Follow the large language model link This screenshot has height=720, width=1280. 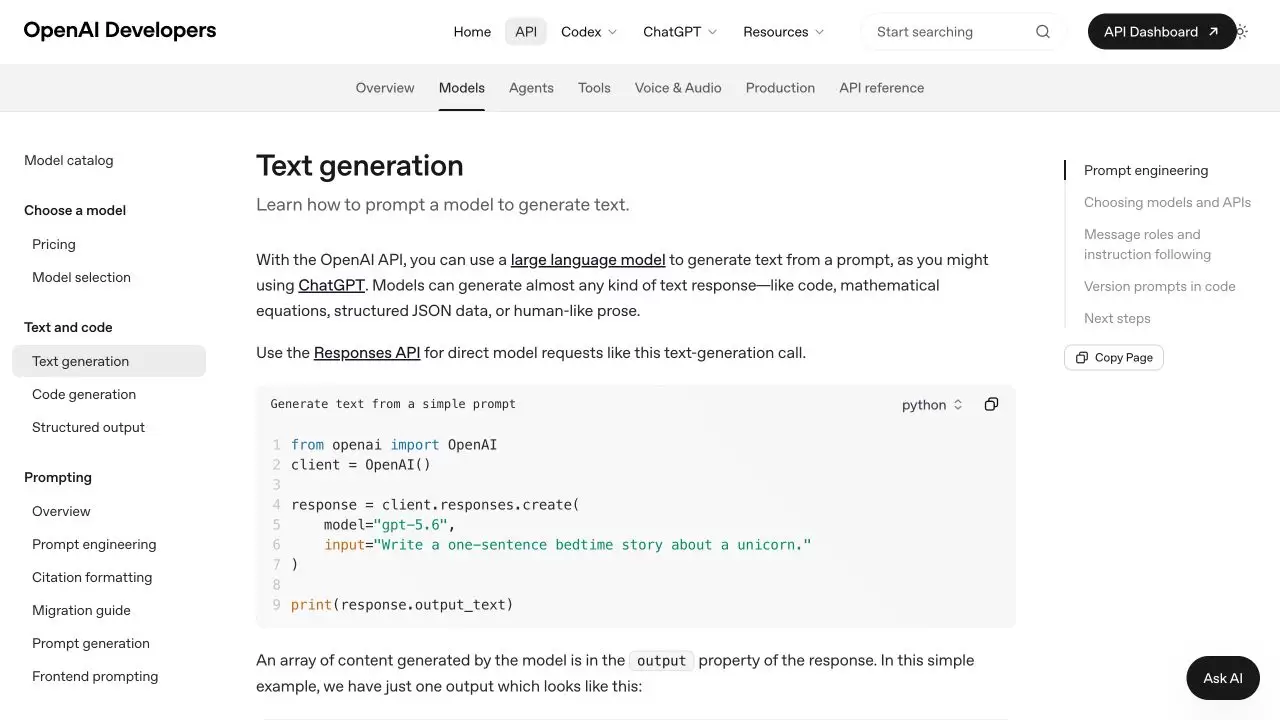(x=588, y=260)
